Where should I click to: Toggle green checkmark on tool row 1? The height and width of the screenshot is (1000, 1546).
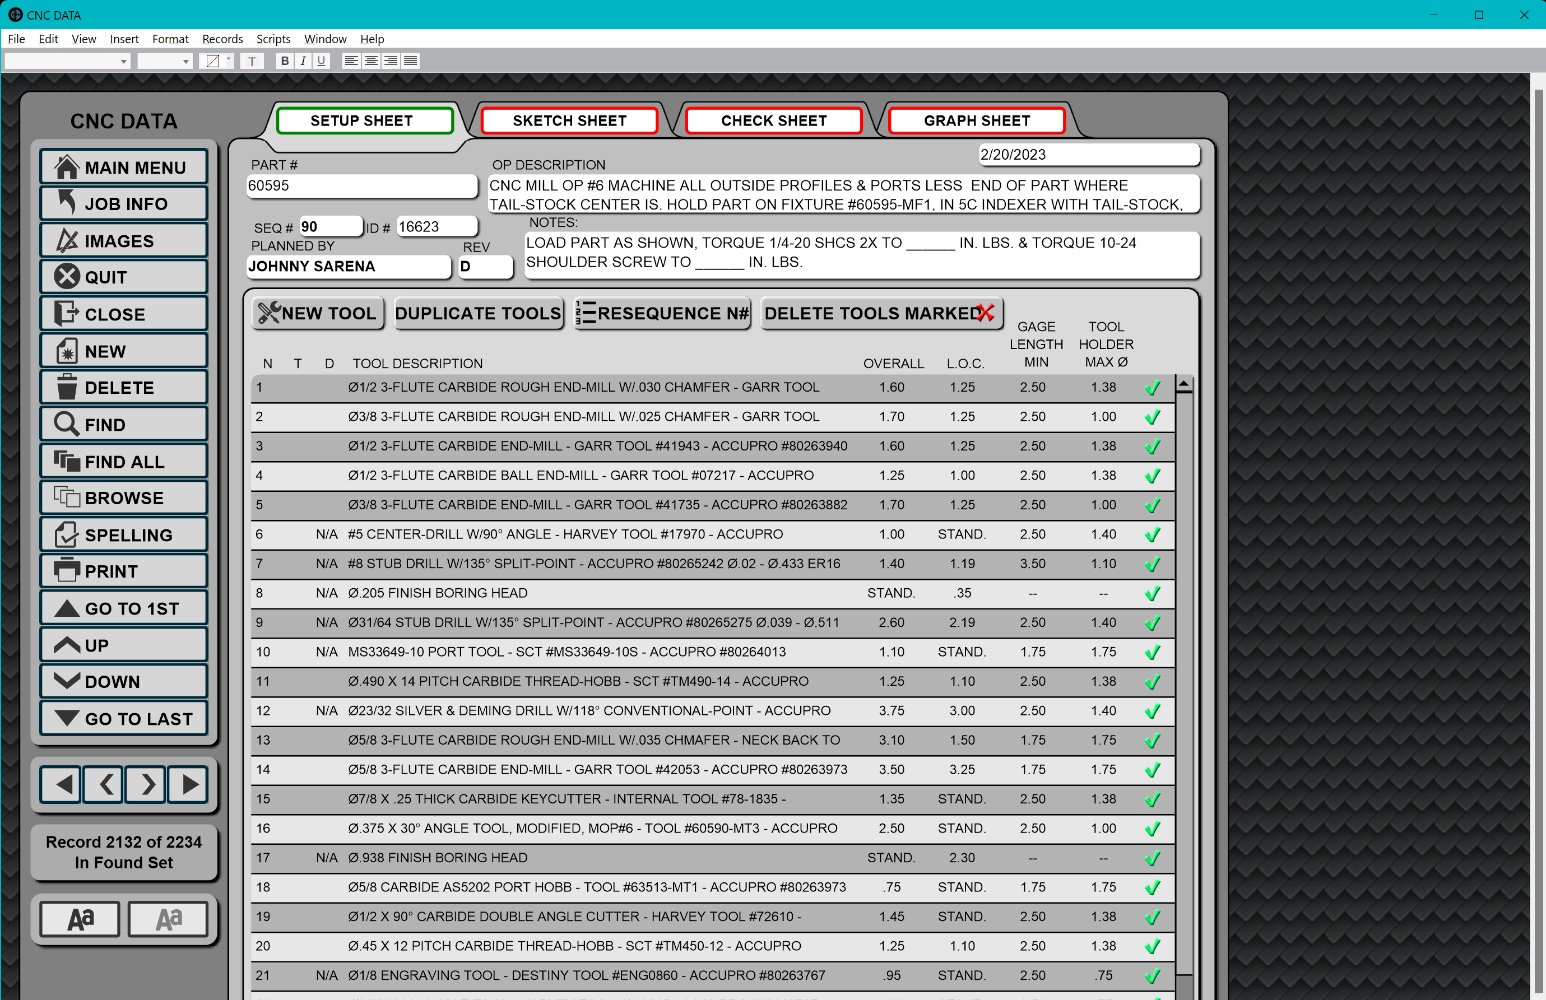pyautogui.click(x=1152, y=388)
